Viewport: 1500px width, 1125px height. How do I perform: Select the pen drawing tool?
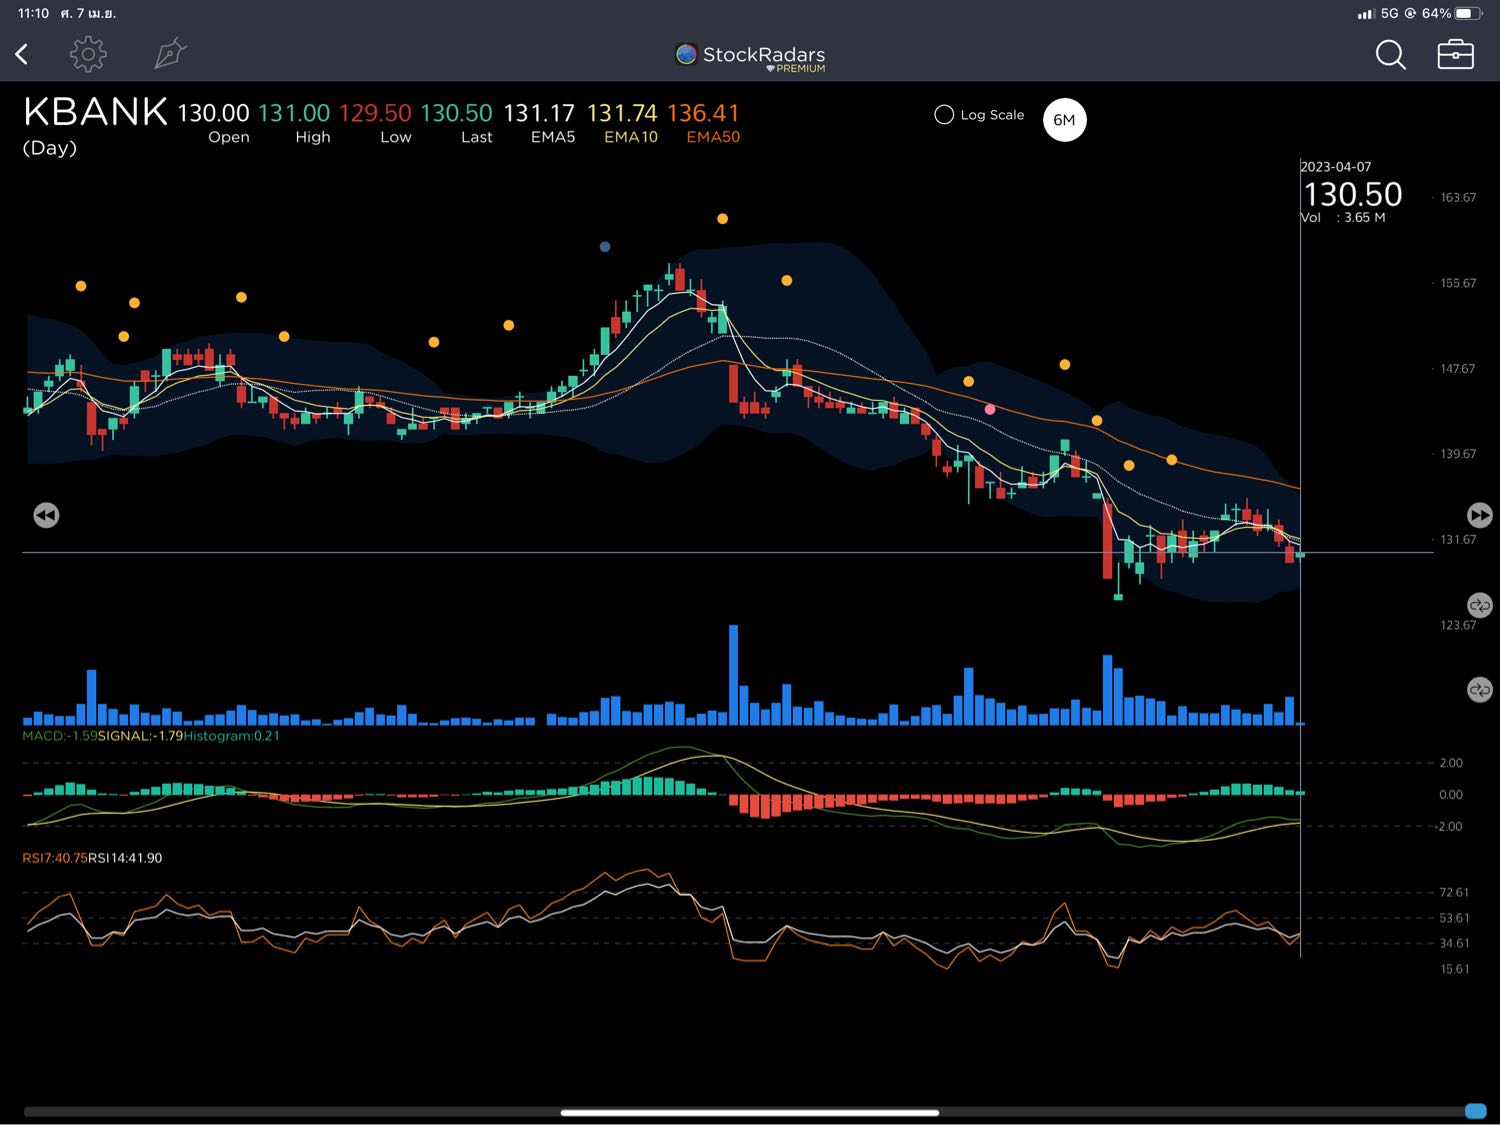coord(171,54)
